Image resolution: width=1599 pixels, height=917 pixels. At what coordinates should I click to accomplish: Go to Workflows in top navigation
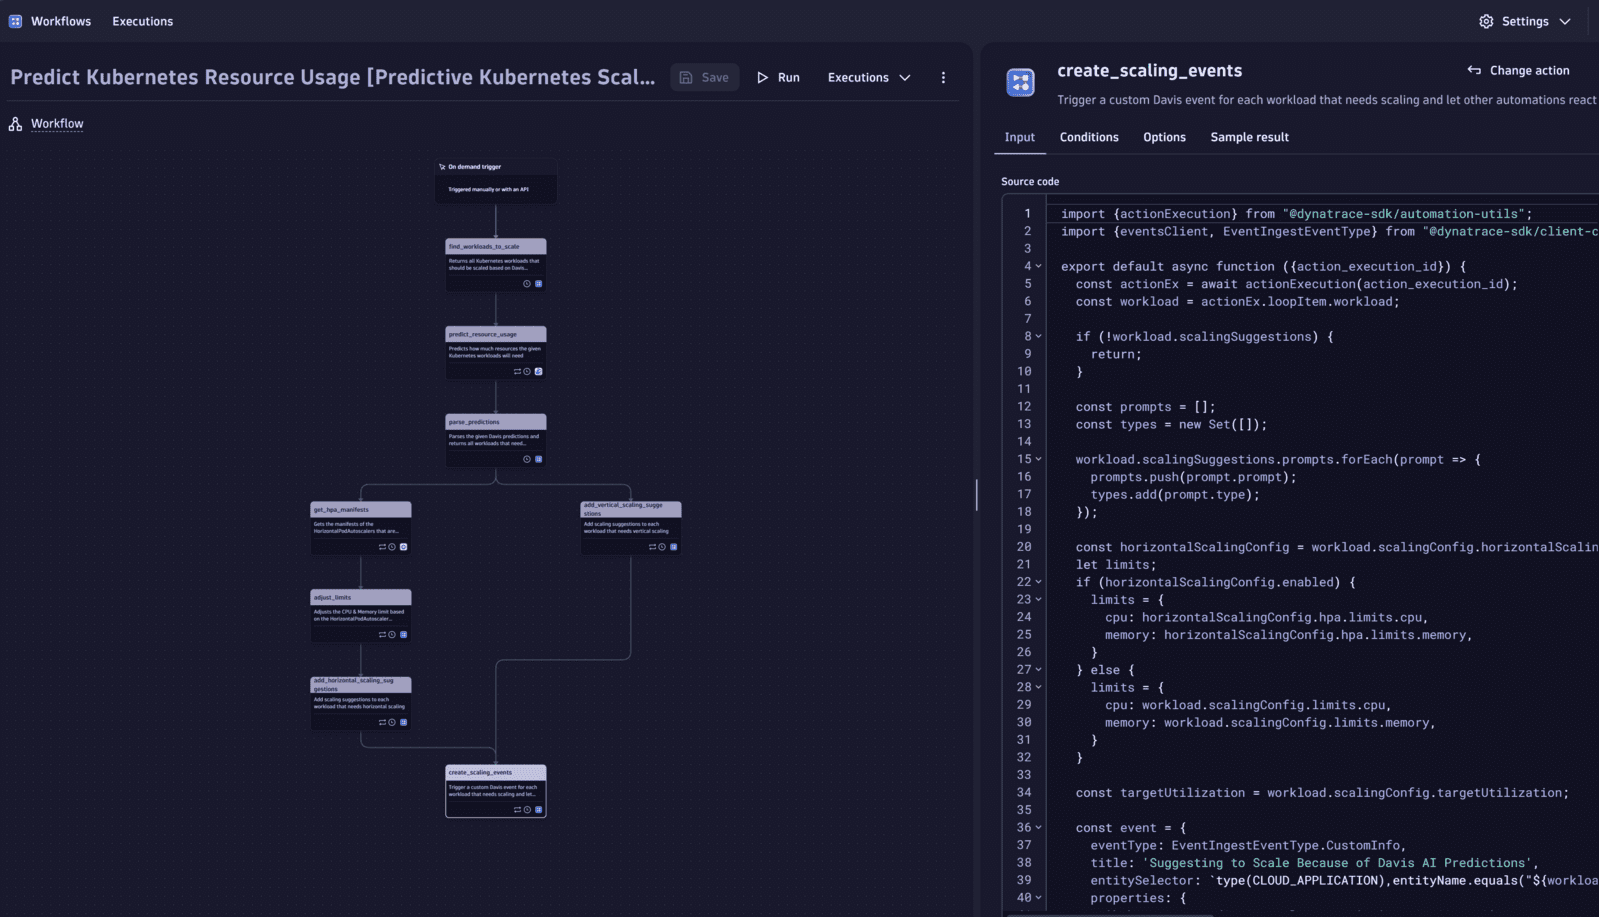click(x=61, y=21)
